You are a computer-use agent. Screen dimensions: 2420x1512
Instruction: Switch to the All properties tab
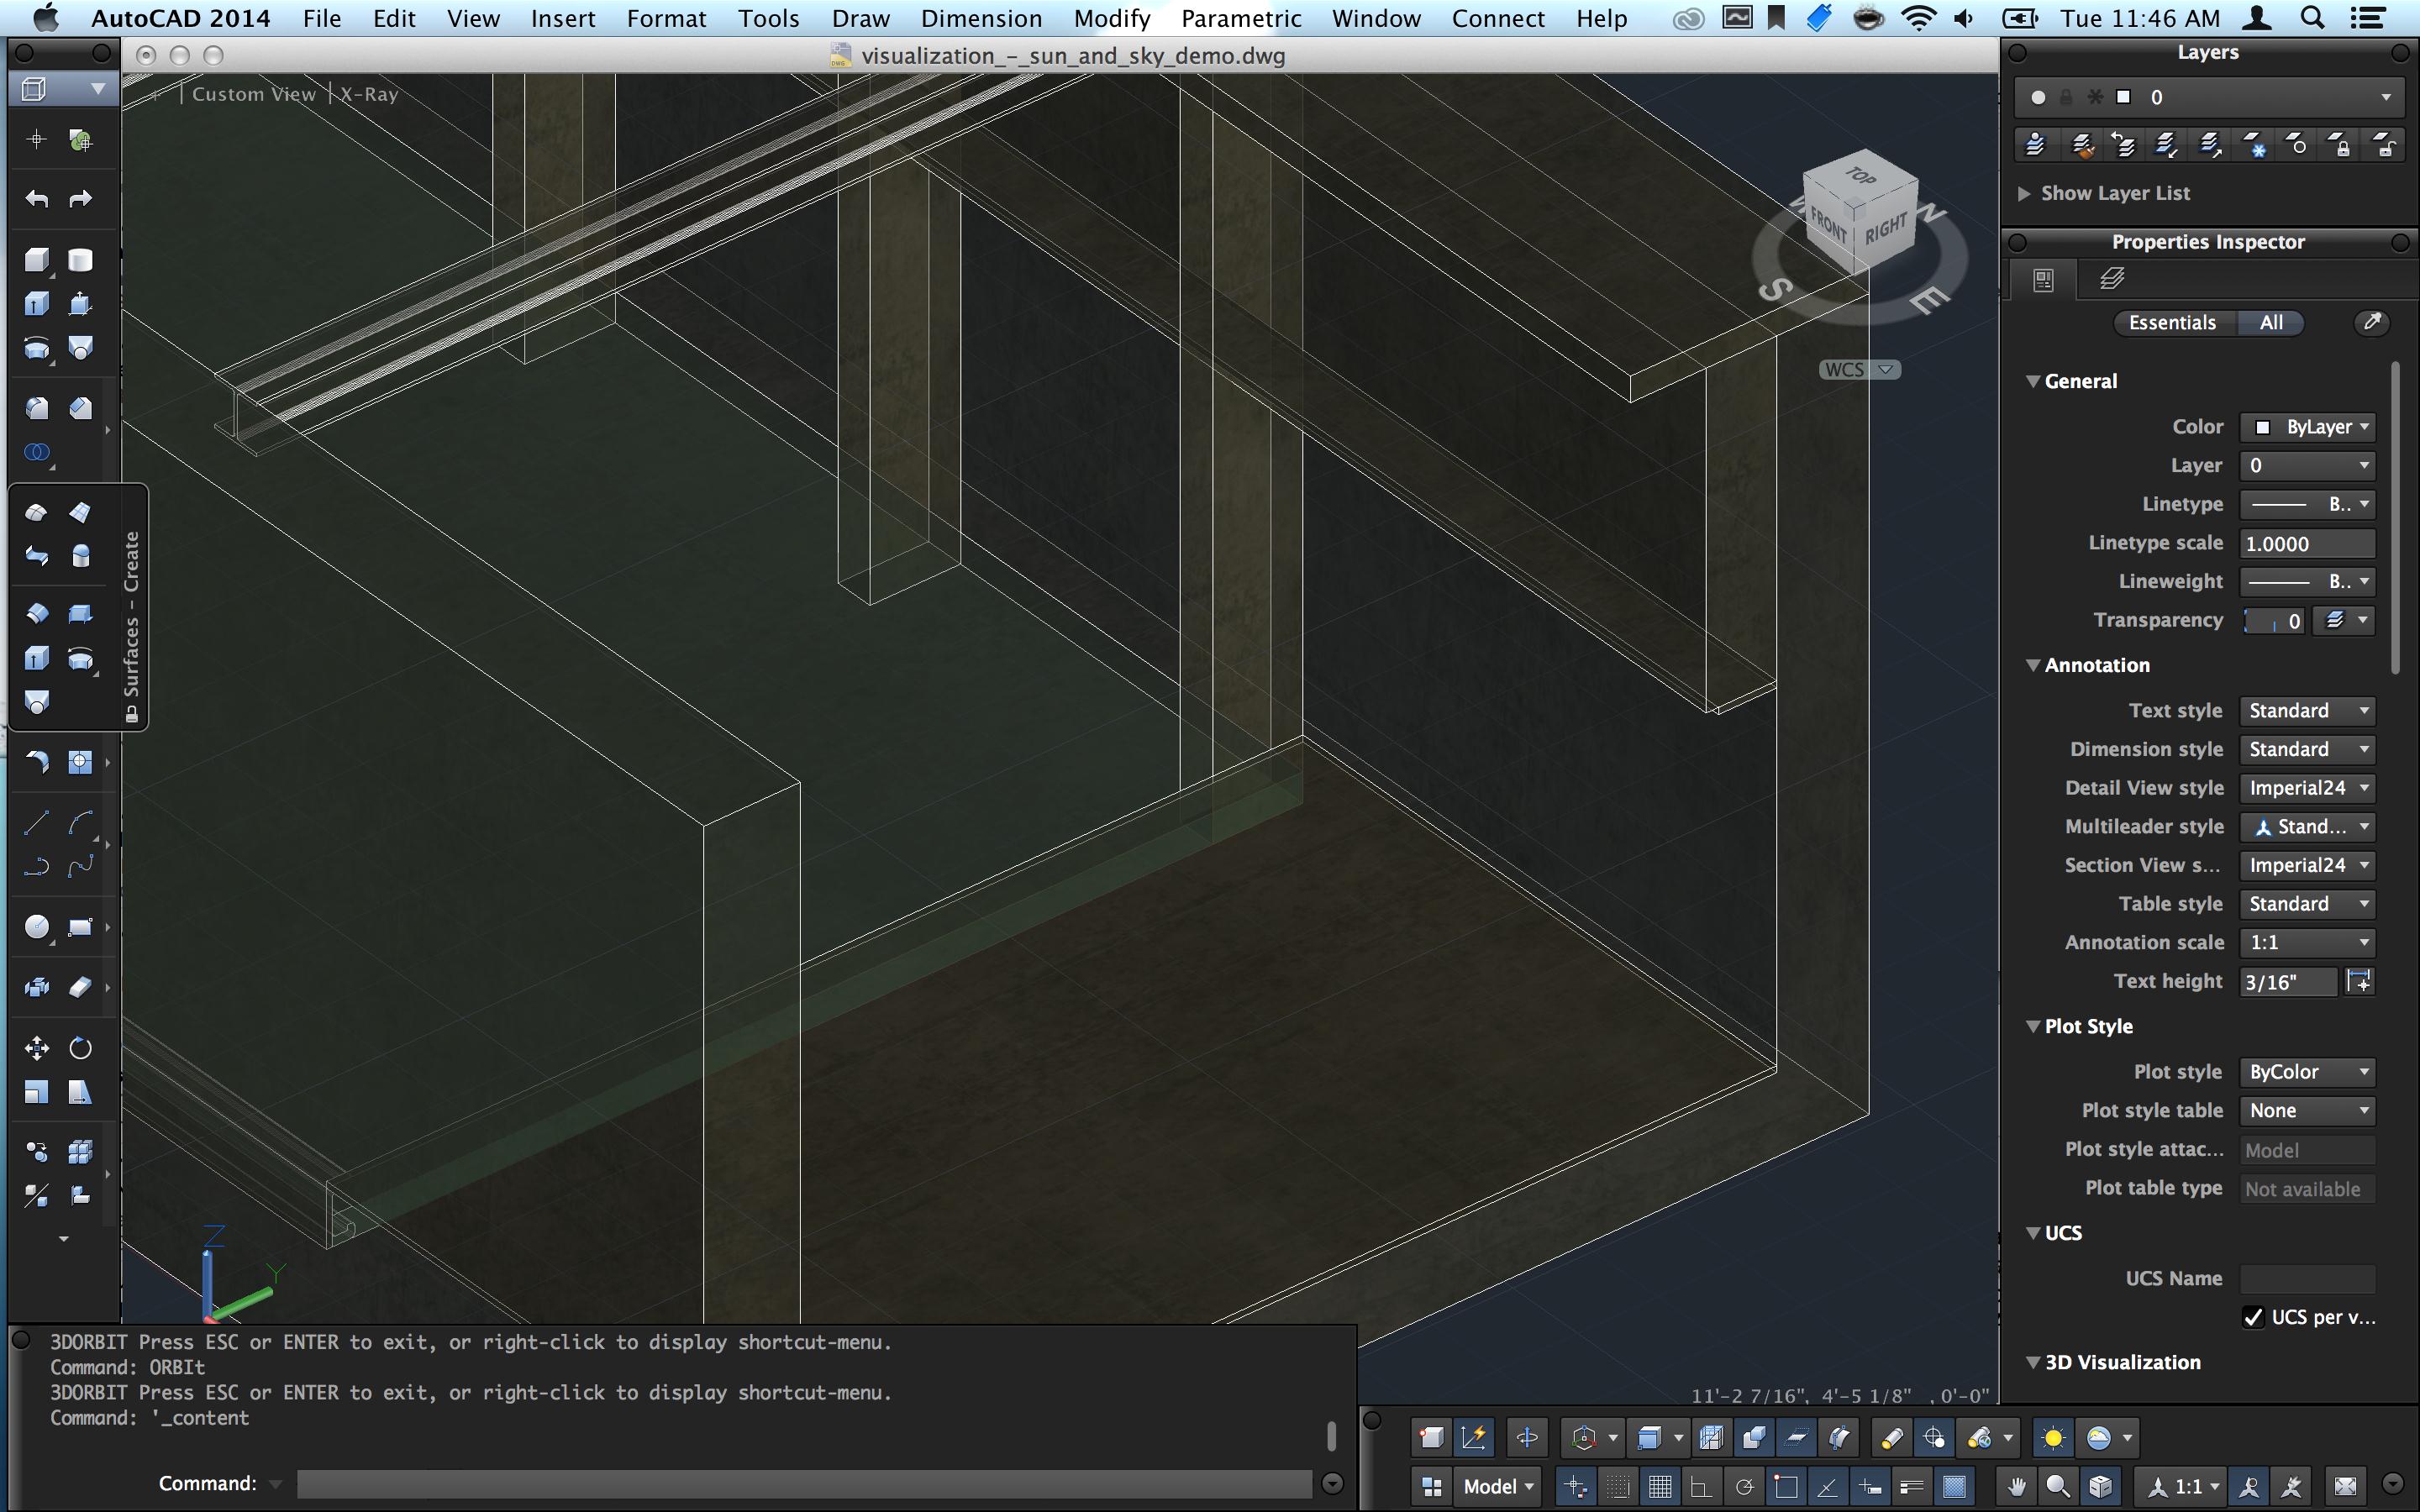(2270, 322)
